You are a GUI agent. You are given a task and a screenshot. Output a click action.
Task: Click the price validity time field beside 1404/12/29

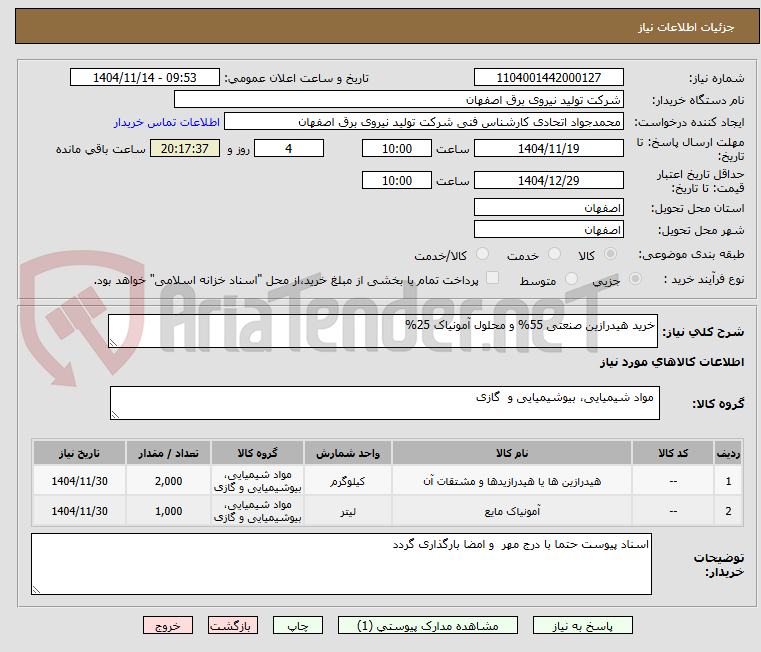[397, 181]
